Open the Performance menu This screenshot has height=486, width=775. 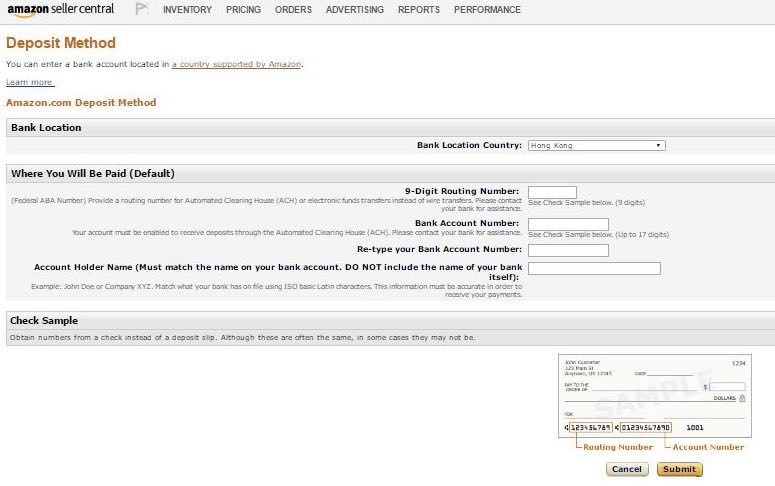[x=487, y=10]
